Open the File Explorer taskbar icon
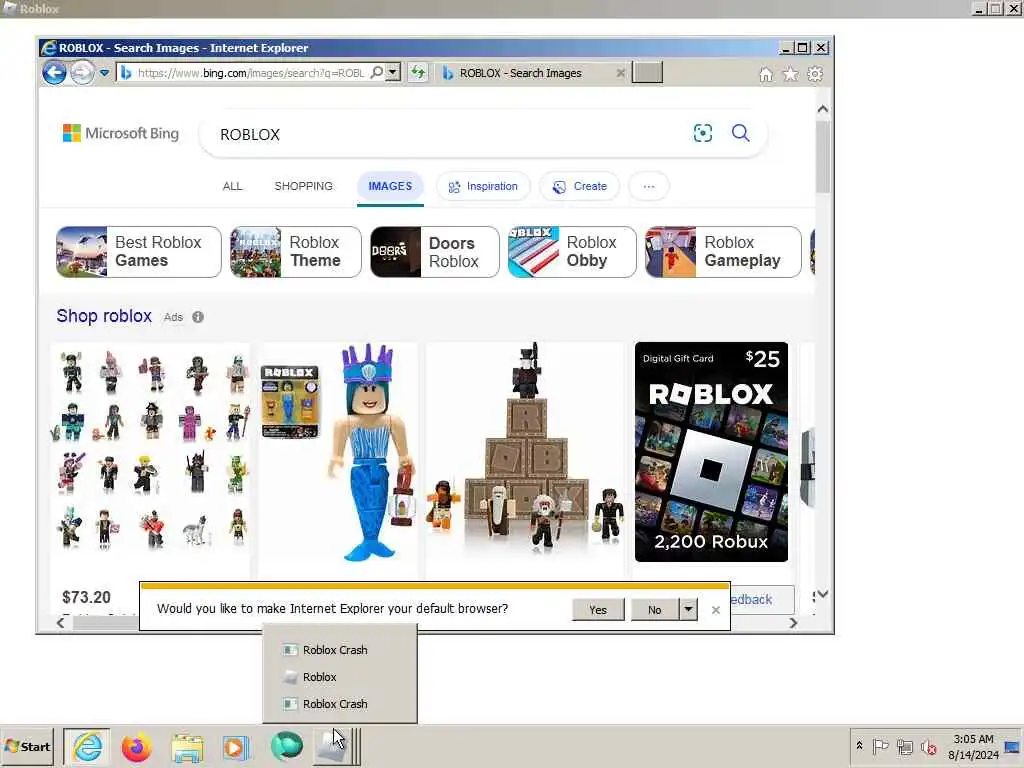Image resolution: width=1024 pixels, height=768 pixels. click(187, 747)
